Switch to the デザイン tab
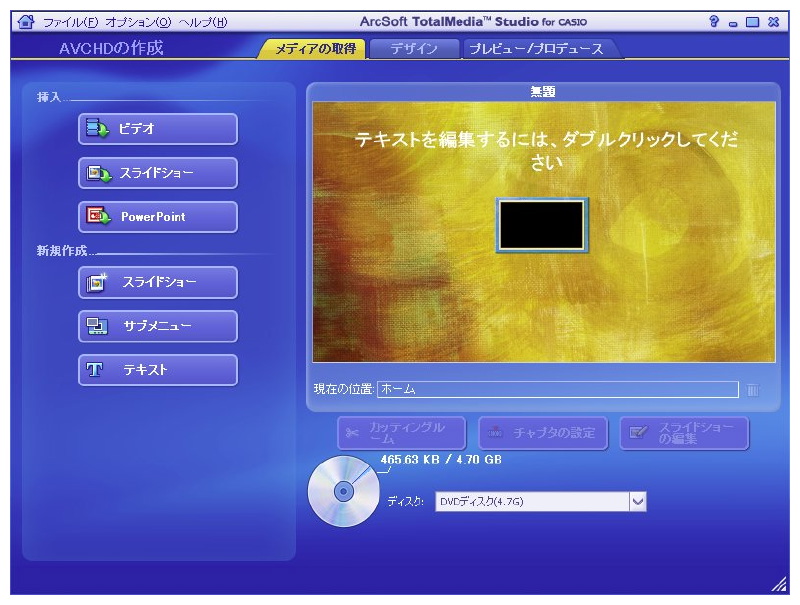The image size is (800, 605). click(414, 49)
